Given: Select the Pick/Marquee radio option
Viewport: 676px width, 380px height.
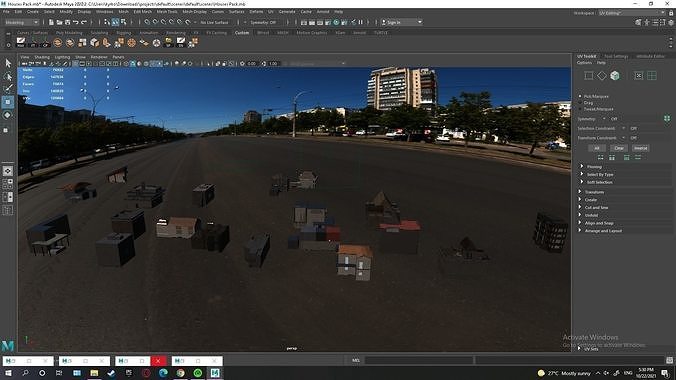Looking at the screenshot, I should pyautogui.click(x=580, y=96).
